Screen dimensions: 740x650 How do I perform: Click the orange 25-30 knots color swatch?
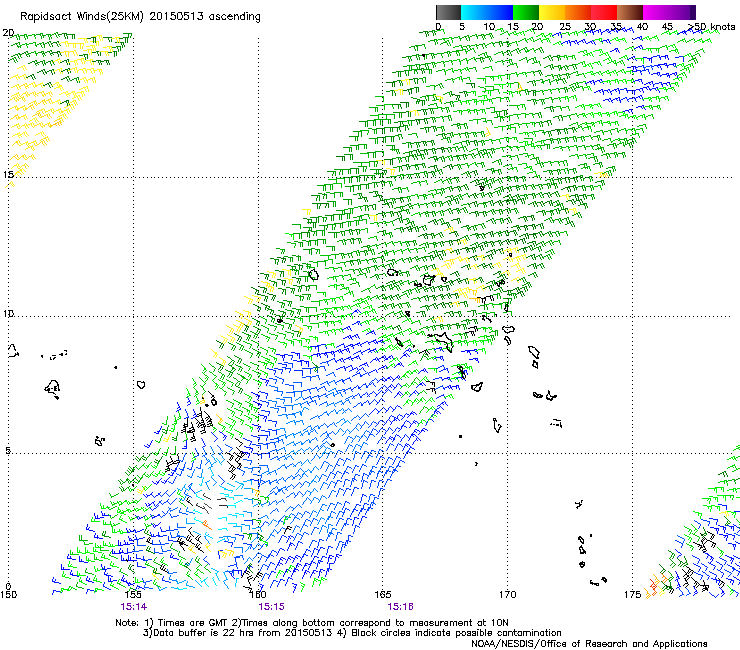coord(578,12)
